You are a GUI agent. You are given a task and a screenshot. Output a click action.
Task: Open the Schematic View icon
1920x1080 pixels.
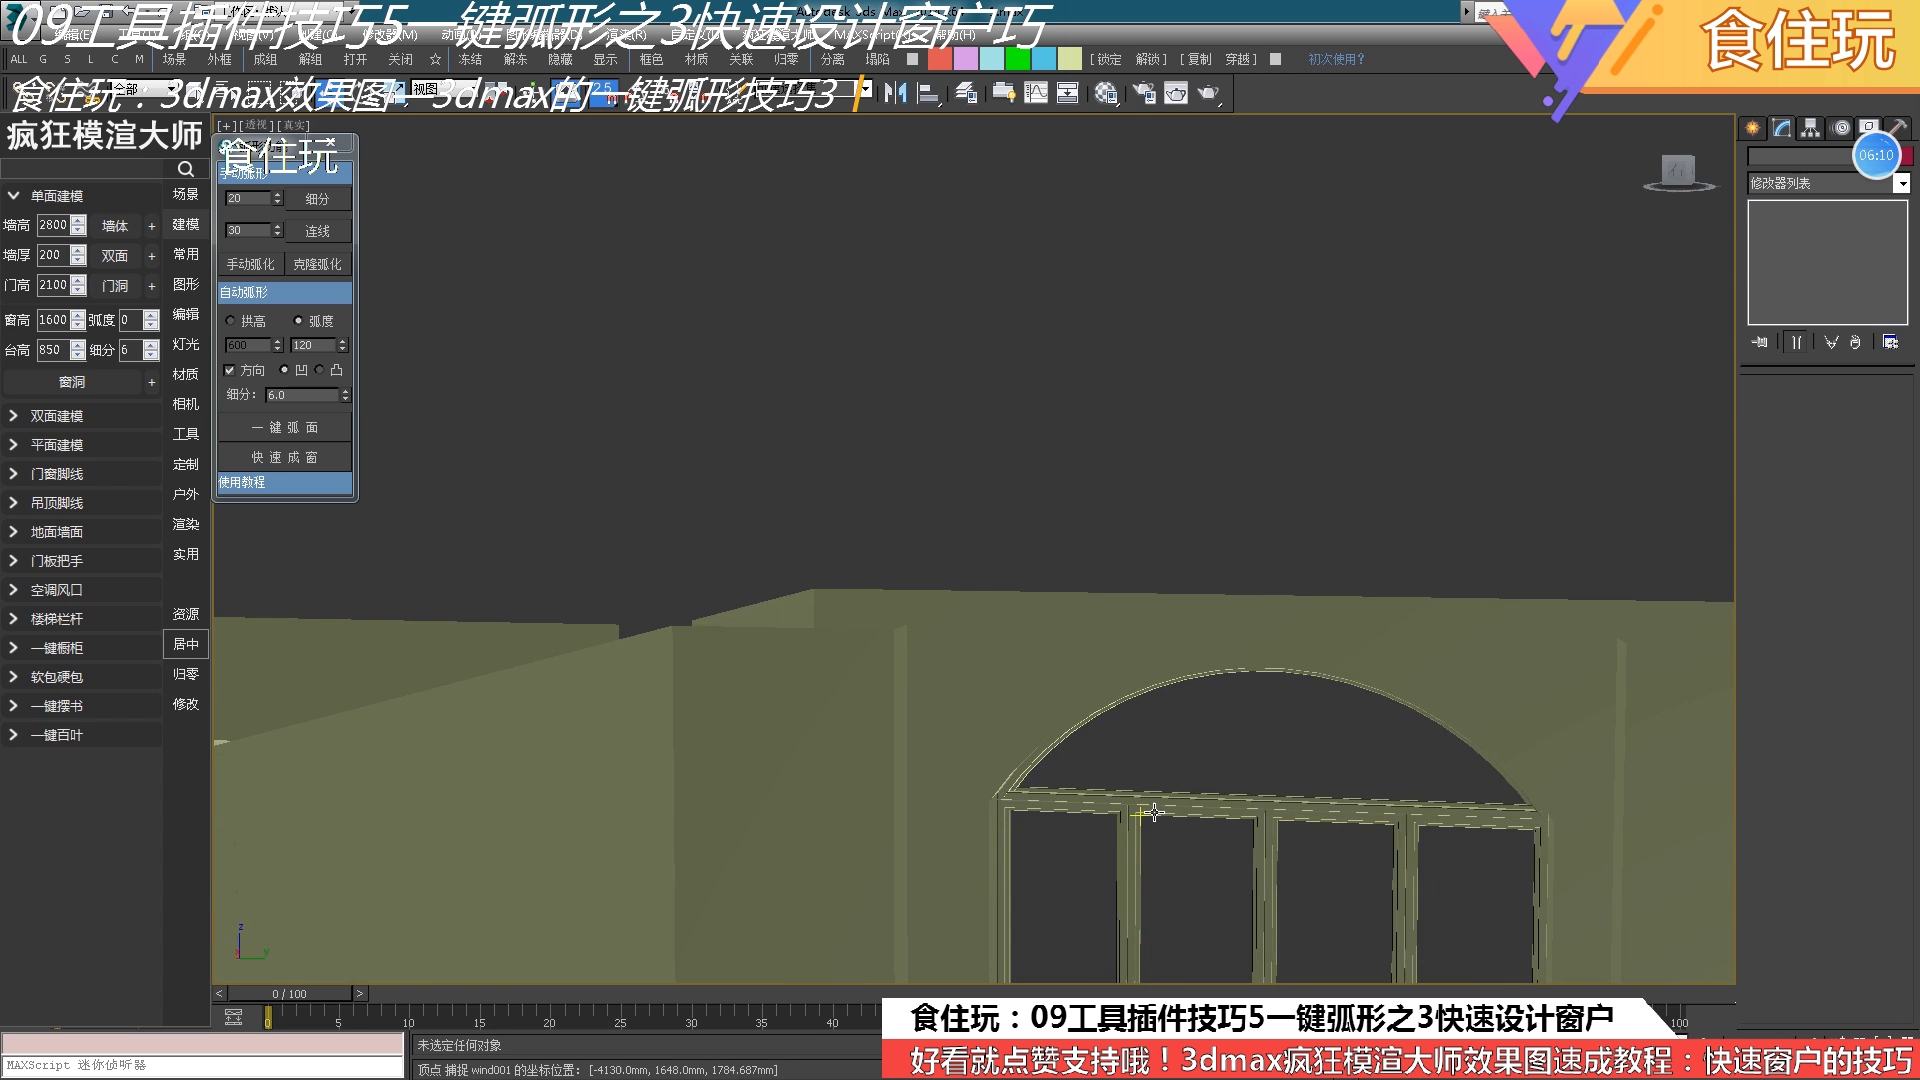[x=1068, y=94]
